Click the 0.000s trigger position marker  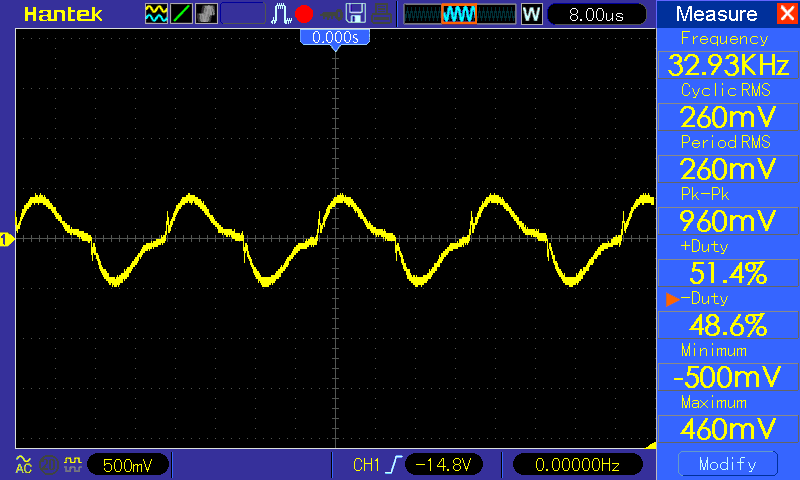tap(335, 38)
